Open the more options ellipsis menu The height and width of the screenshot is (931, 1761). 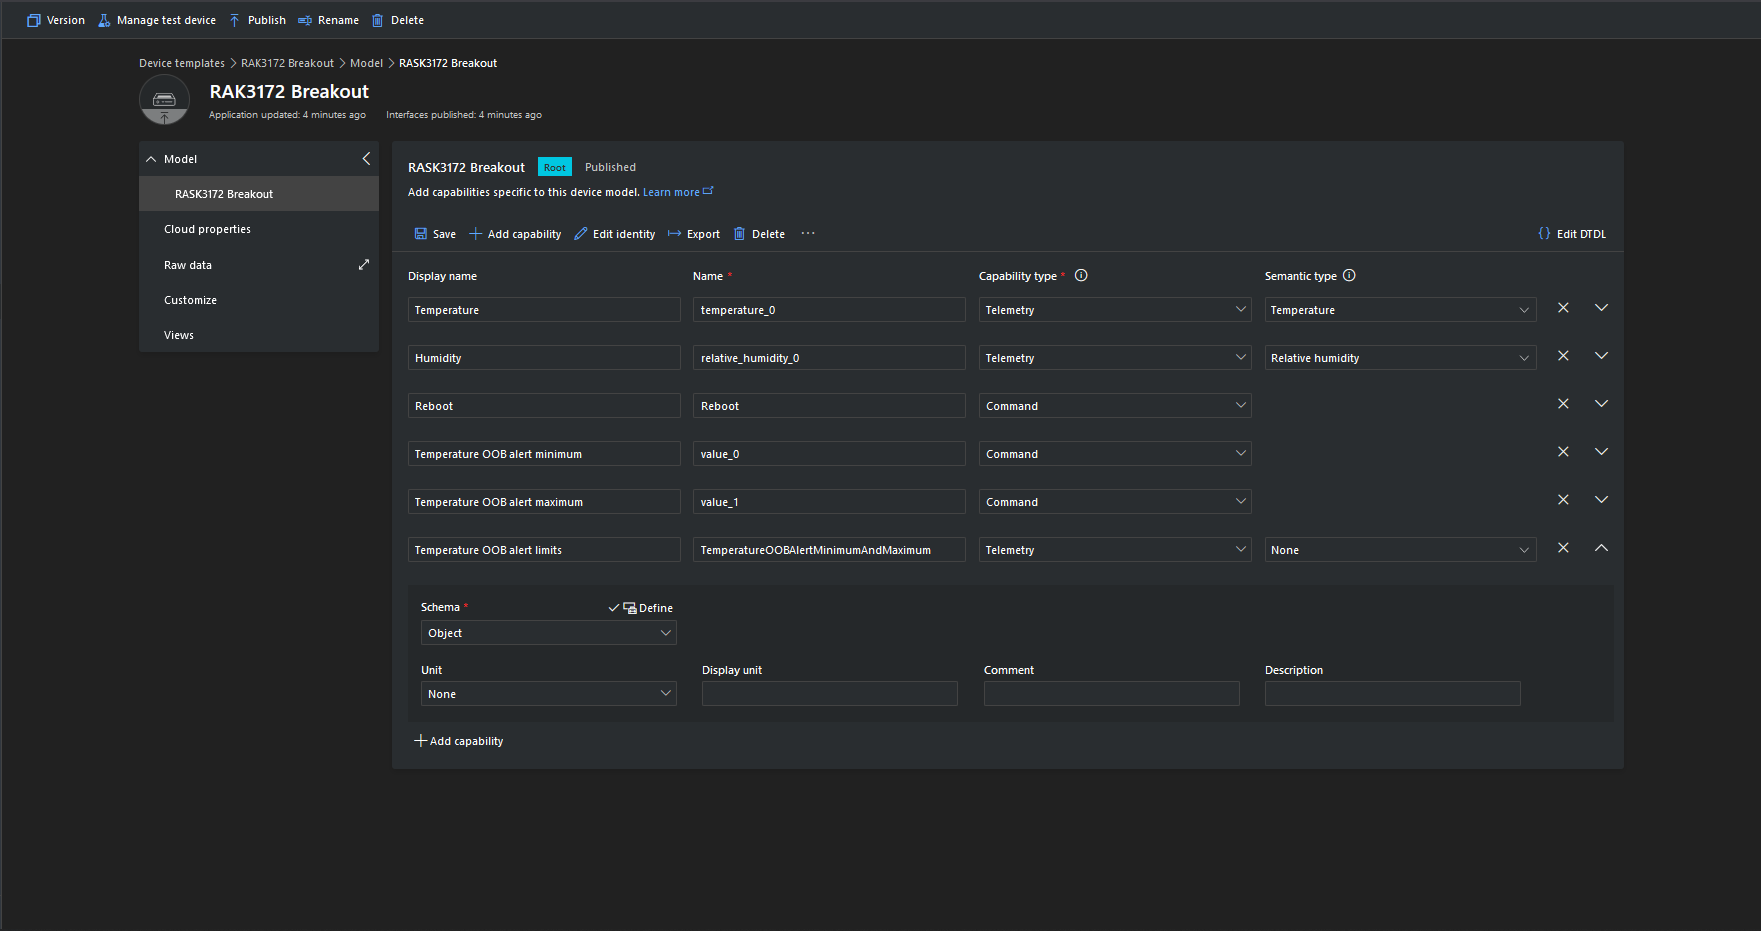point(808,234)
